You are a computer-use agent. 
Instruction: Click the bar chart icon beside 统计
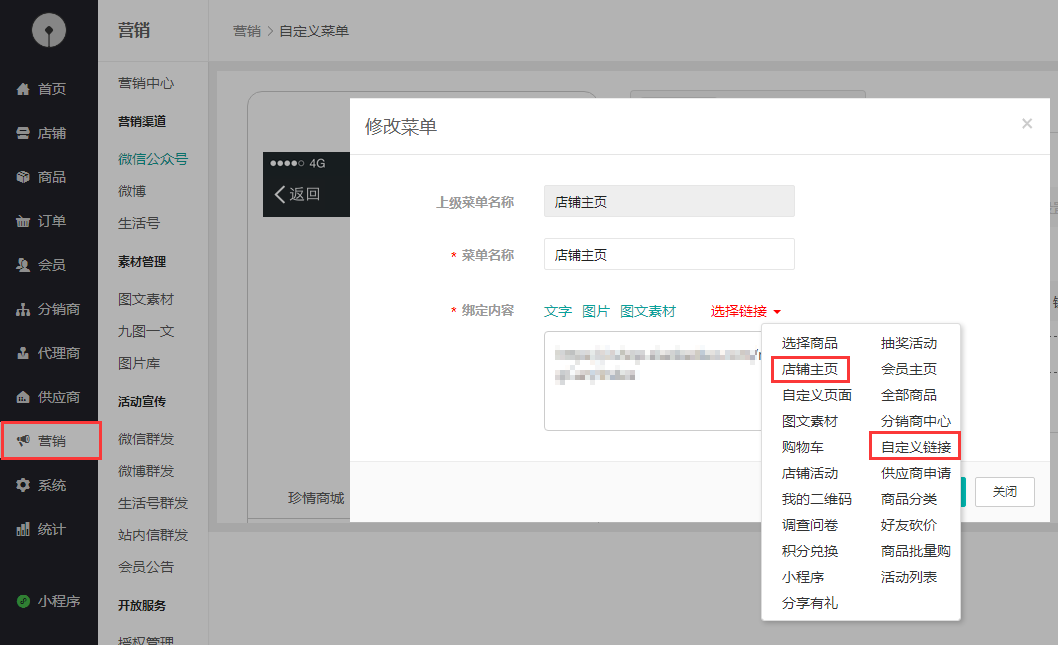23,529
